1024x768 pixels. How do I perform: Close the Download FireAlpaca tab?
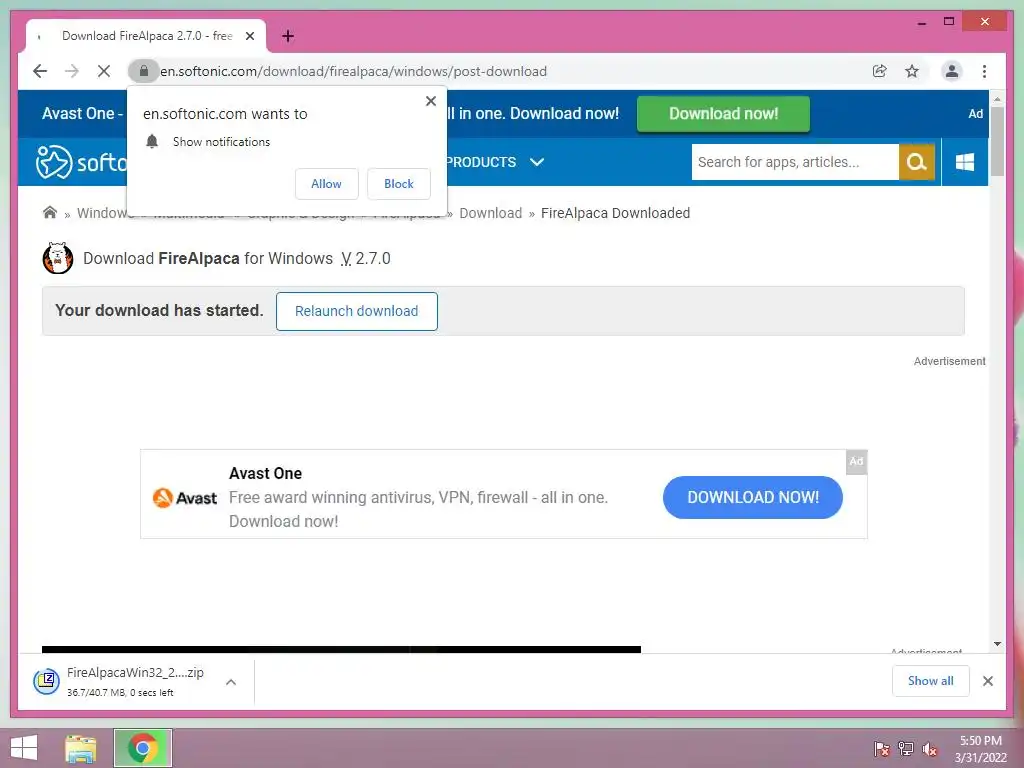pos(249,36)
